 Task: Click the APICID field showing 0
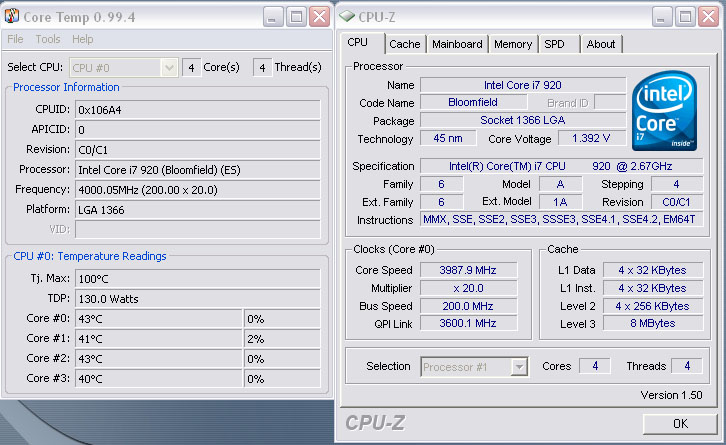198,130
